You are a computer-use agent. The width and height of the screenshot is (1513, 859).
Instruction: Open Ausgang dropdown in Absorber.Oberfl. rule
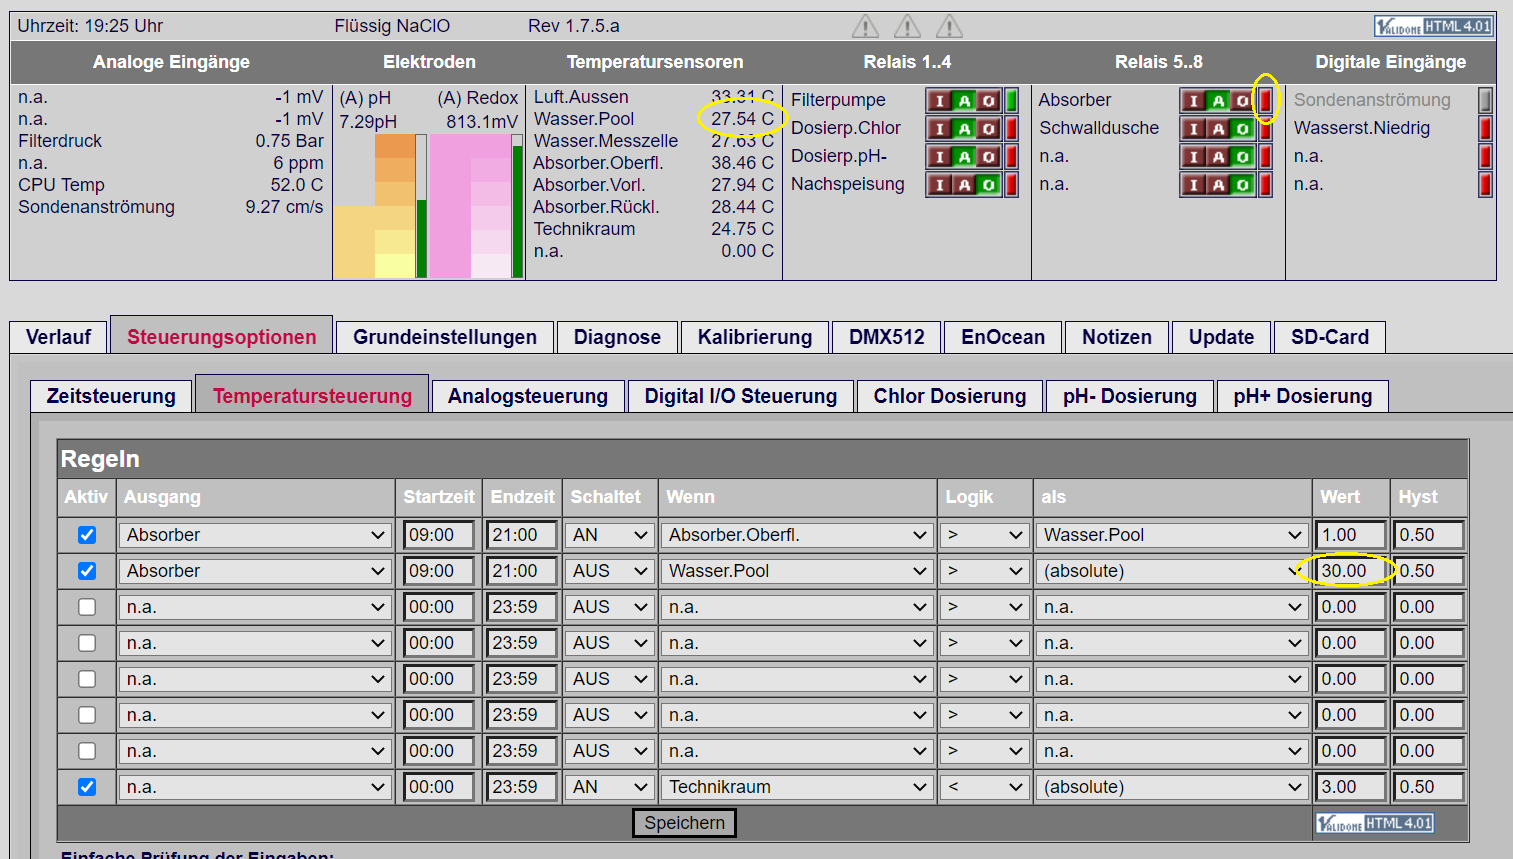pyautogui.click(x=255, y=535)
